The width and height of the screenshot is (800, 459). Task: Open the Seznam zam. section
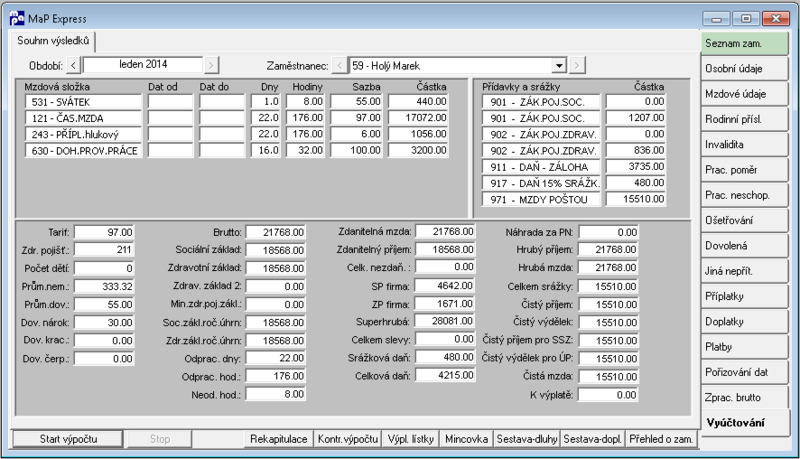pyautogui.click(x=744, y=43)
